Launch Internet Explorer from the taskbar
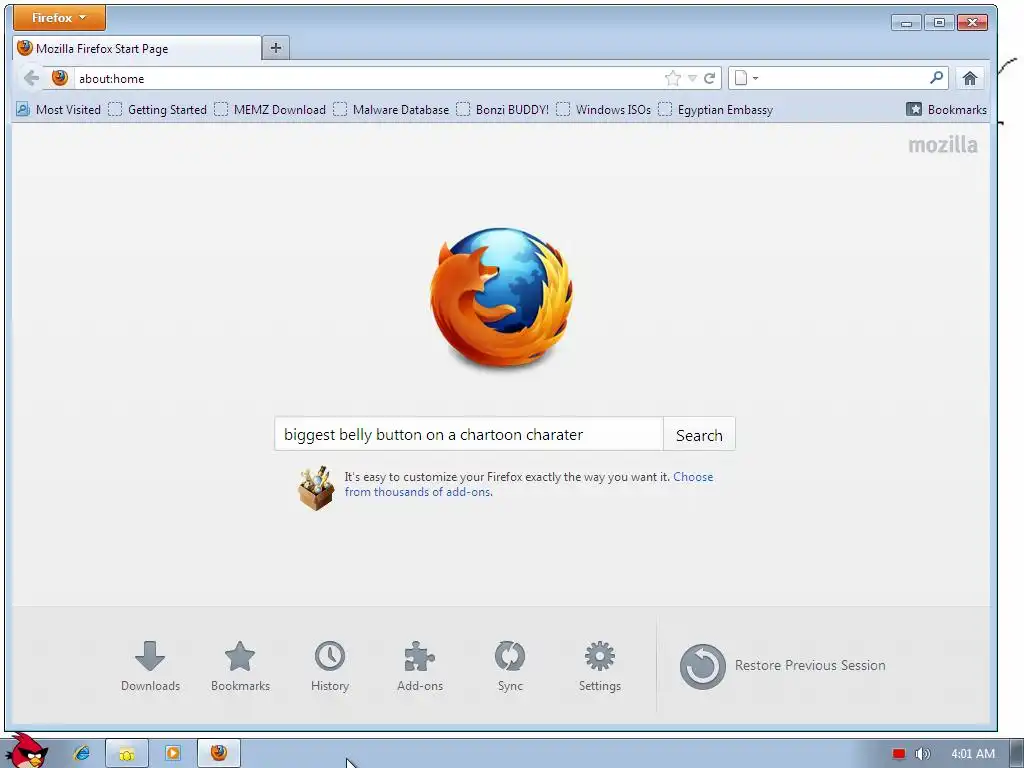Screen dimensions: 1024x768 pos(82,753)
